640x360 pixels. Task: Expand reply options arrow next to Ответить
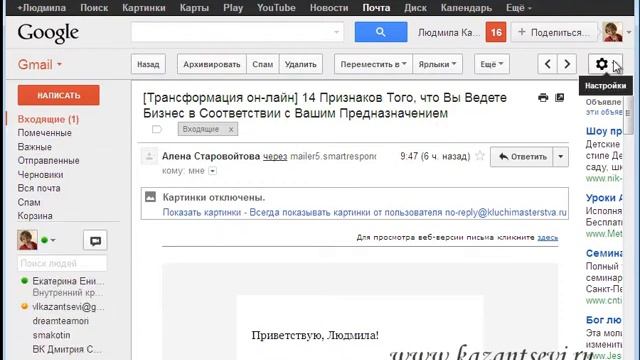(x=560, y=157)
